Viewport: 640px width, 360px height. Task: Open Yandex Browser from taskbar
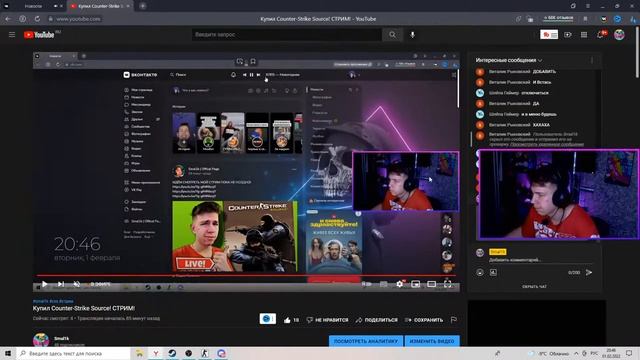pyautogui.click(x=156, y=353)
